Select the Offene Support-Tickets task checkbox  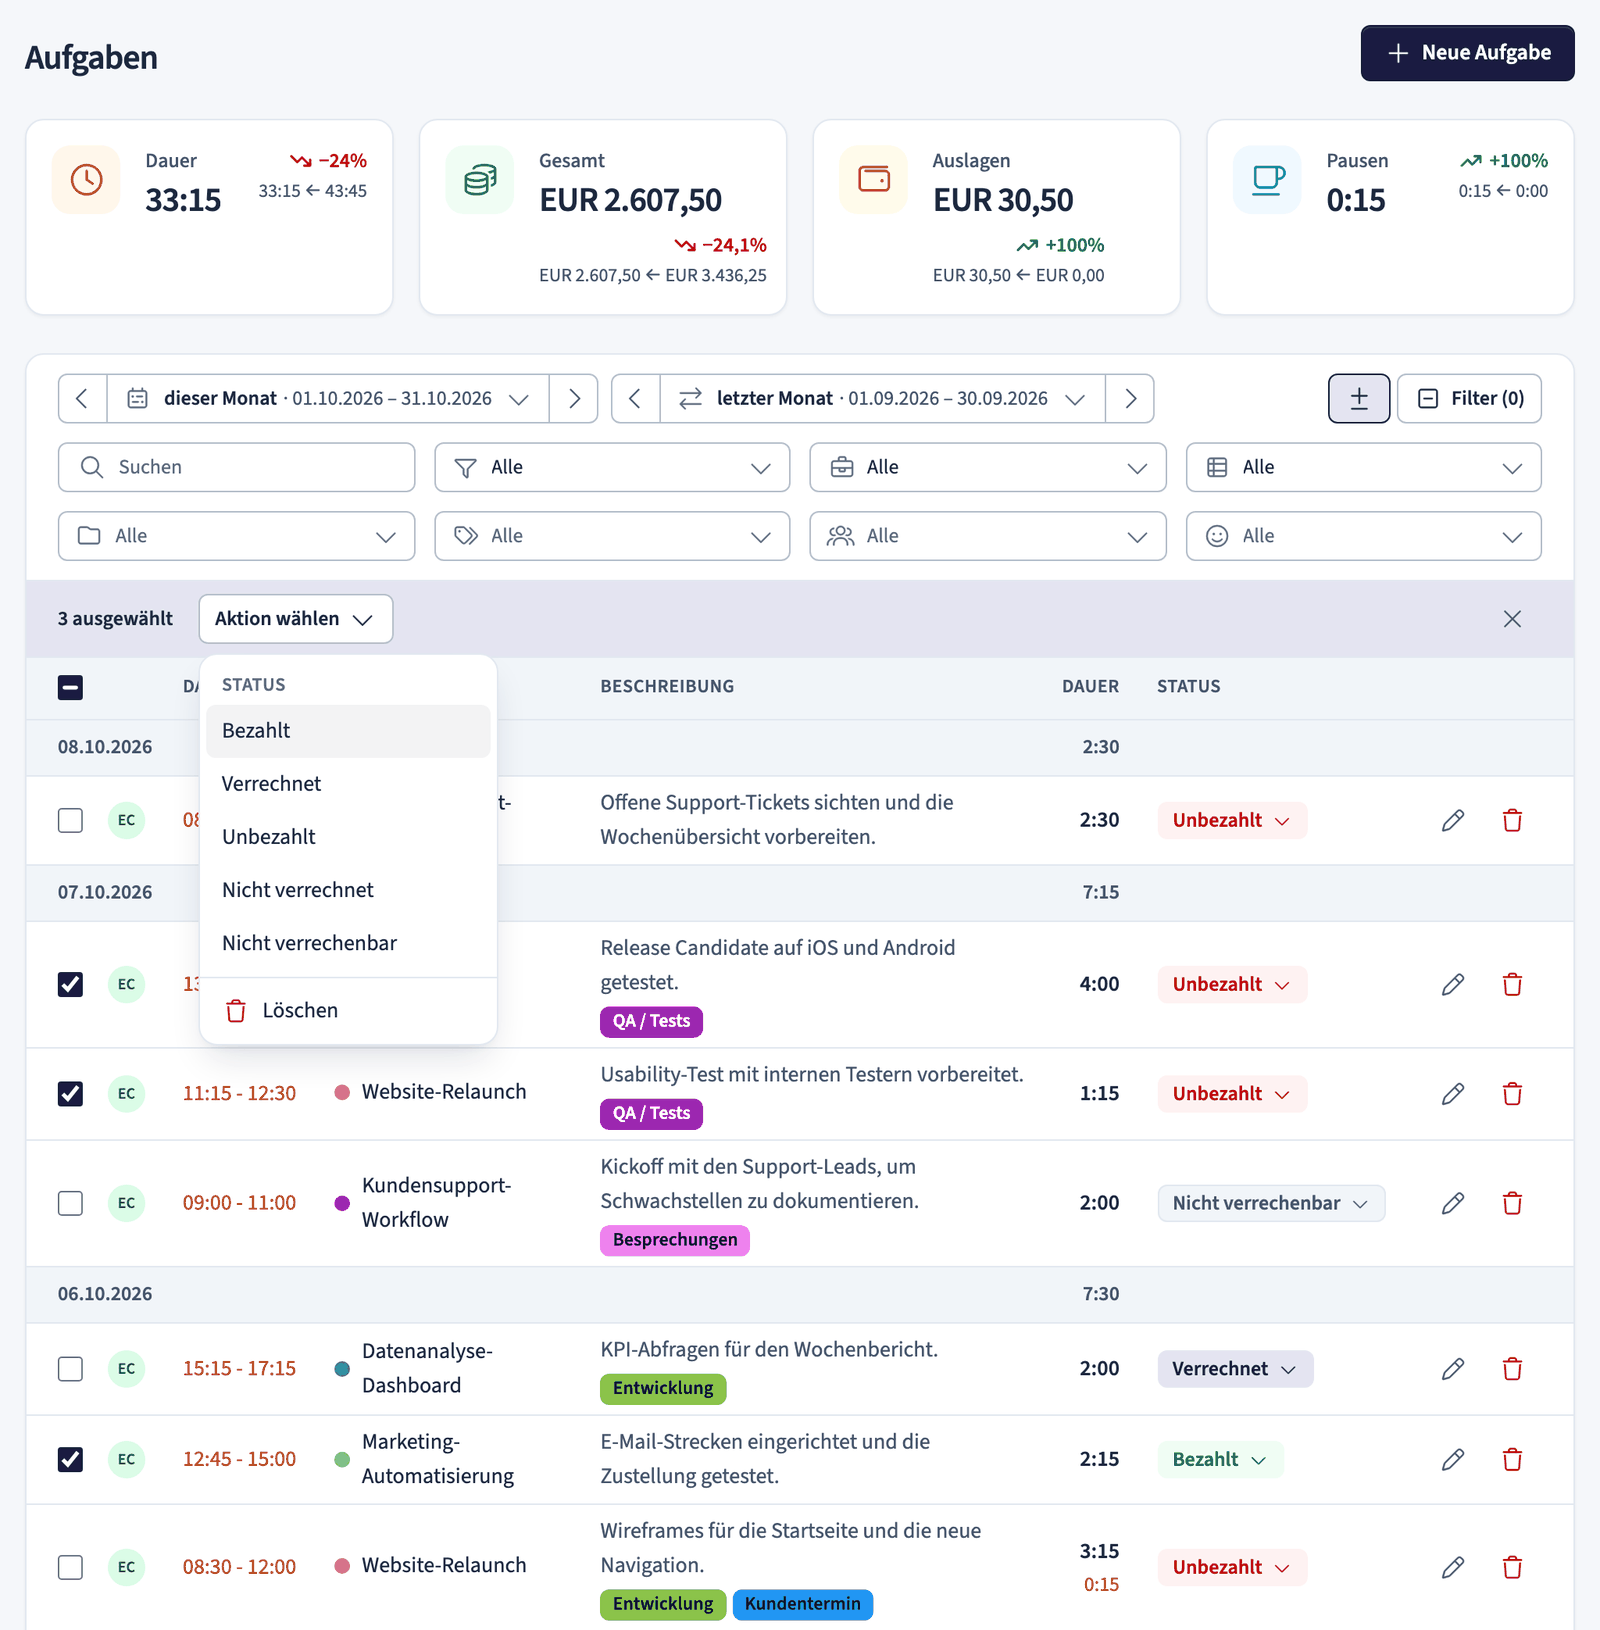70,821
